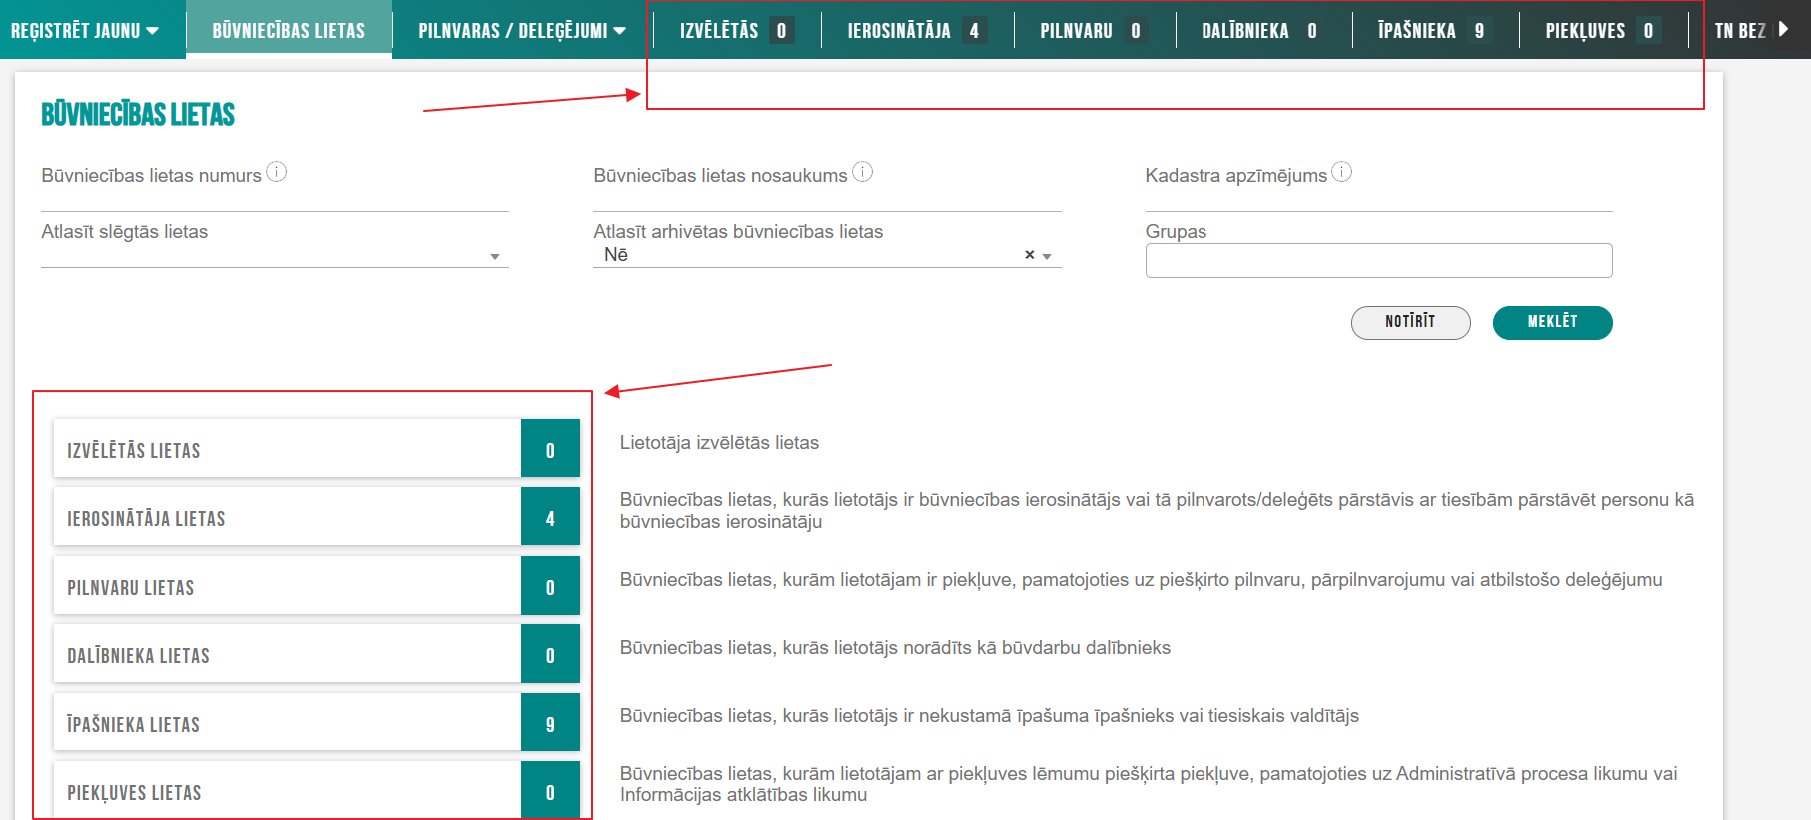Focus the Kadastra apzīmējums field
Viewport: 1811px width, 820px height.
pos(1379,199)
